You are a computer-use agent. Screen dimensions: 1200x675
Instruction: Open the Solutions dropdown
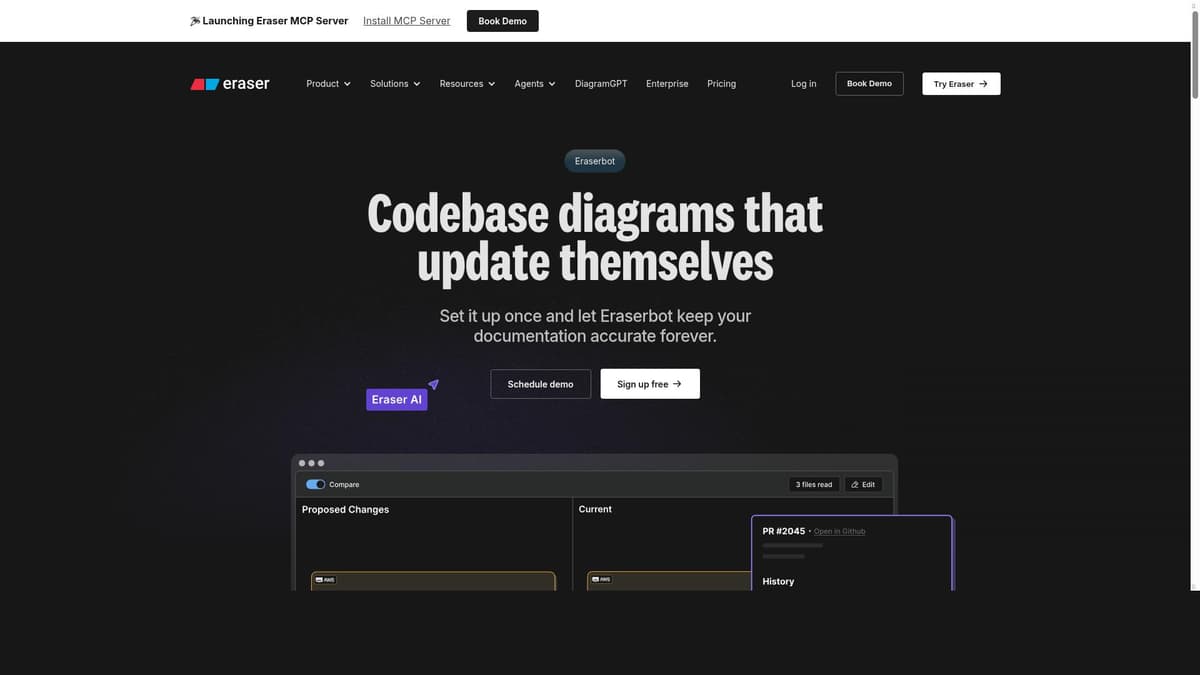coord(394,84)
